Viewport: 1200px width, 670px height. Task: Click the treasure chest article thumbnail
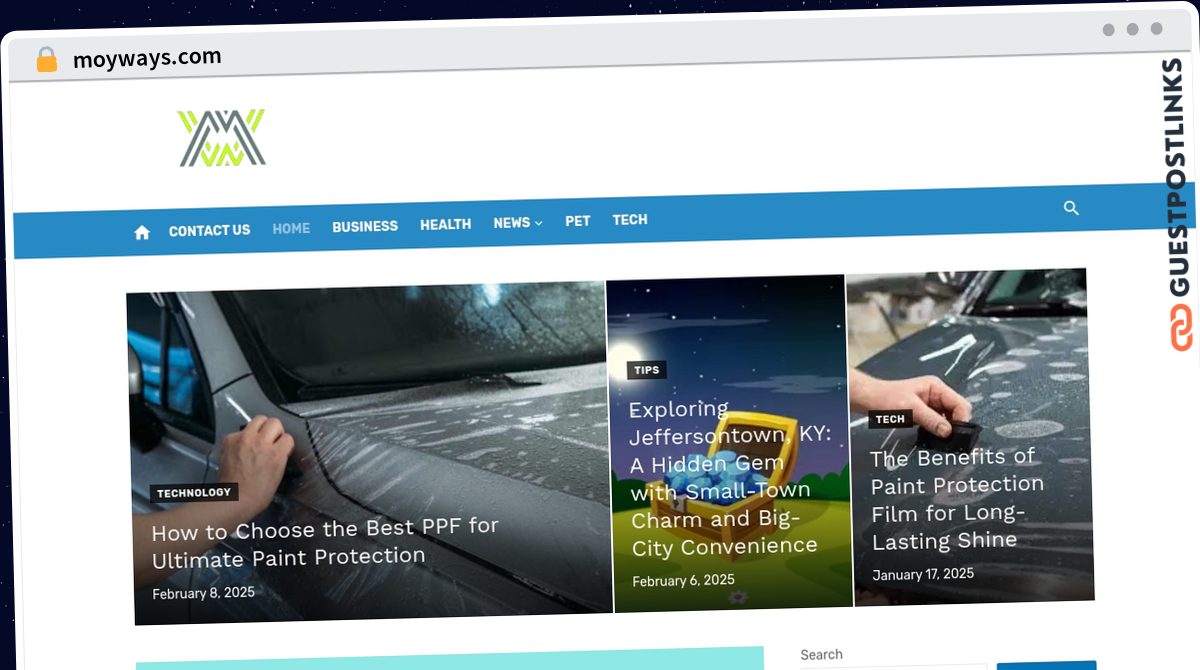(730, 444)
